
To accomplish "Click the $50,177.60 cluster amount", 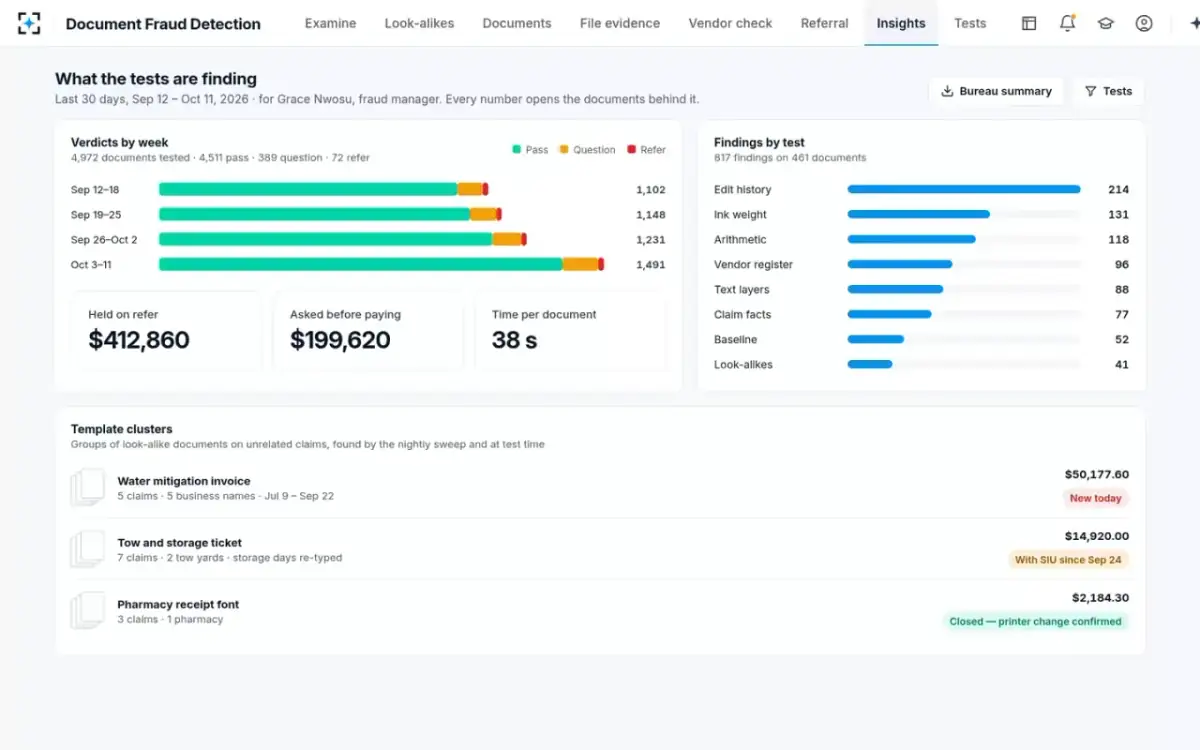I will pos(1097,474).
